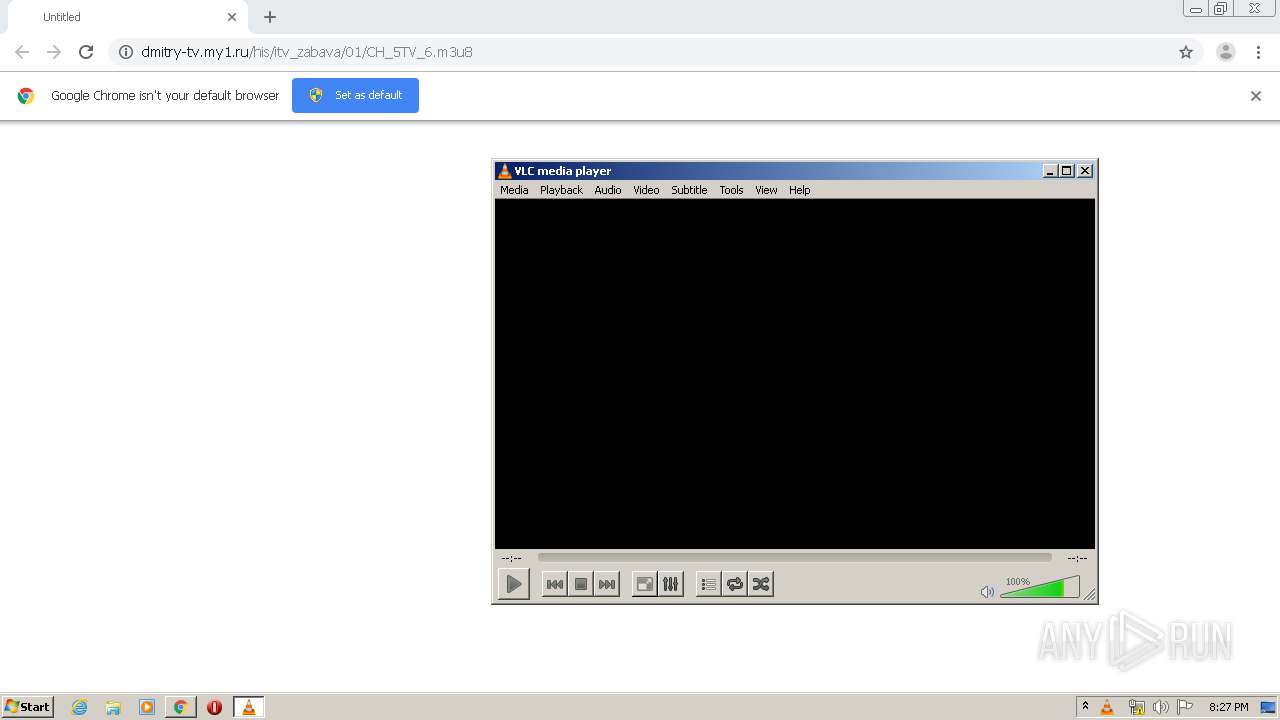Viewport: 1280px width, 720px height.
Task: Open Action Center flag icon
Action: [x=1185, y=707]
